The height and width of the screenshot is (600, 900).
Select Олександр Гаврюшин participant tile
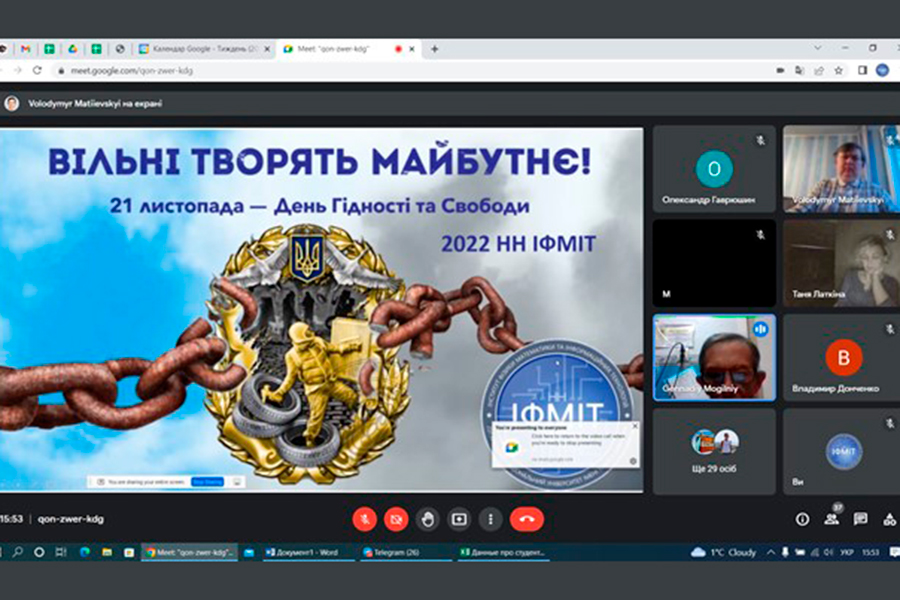pos(714,169)
